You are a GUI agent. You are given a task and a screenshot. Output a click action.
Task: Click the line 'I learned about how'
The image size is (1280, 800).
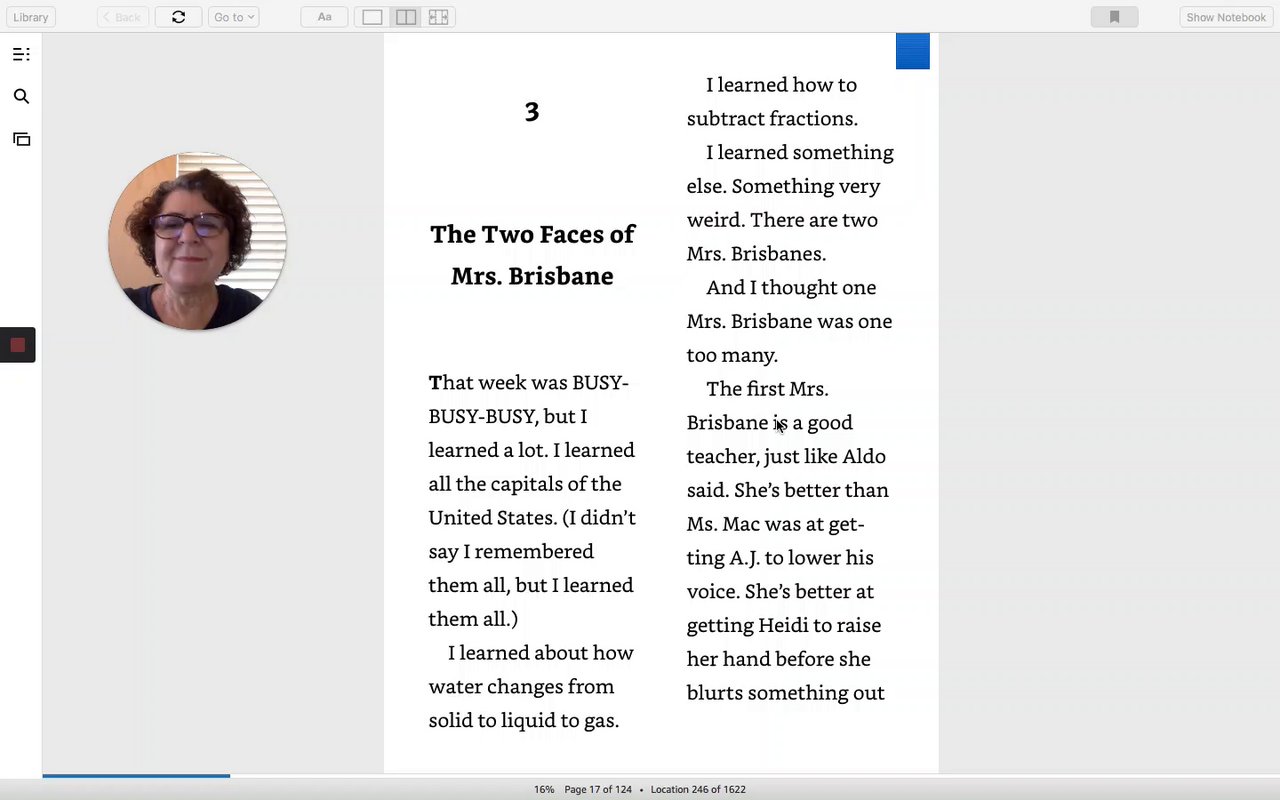(541, 653)
